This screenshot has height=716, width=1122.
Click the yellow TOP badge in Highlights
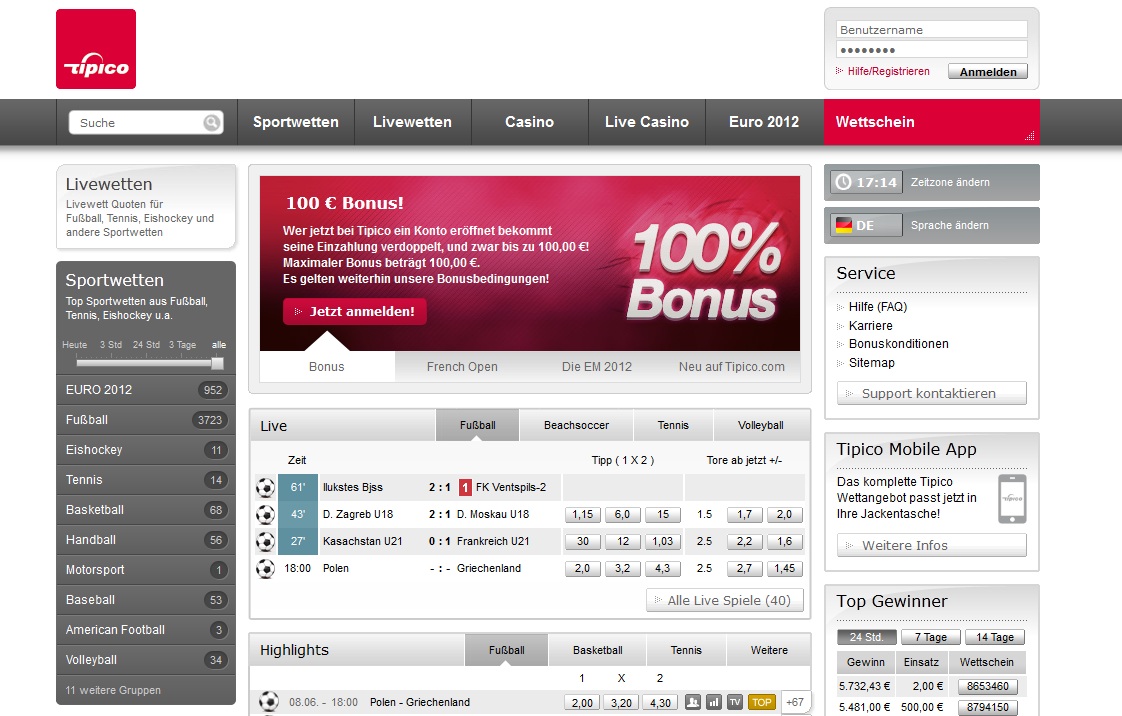[x=761, y=702]
